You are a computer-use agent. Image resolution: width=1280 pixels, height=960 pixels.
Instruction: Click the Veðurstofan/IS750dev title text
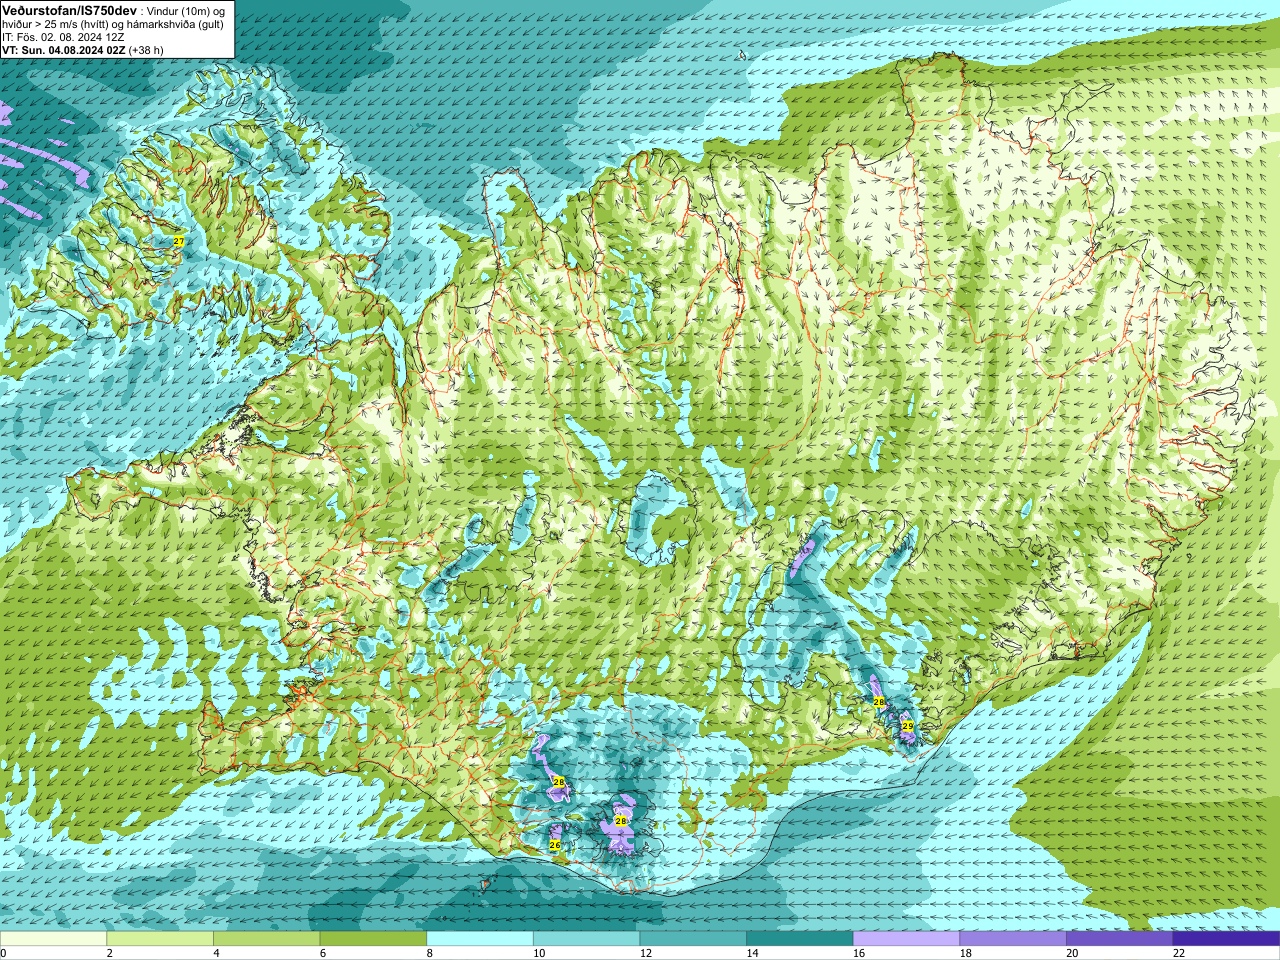69,10
